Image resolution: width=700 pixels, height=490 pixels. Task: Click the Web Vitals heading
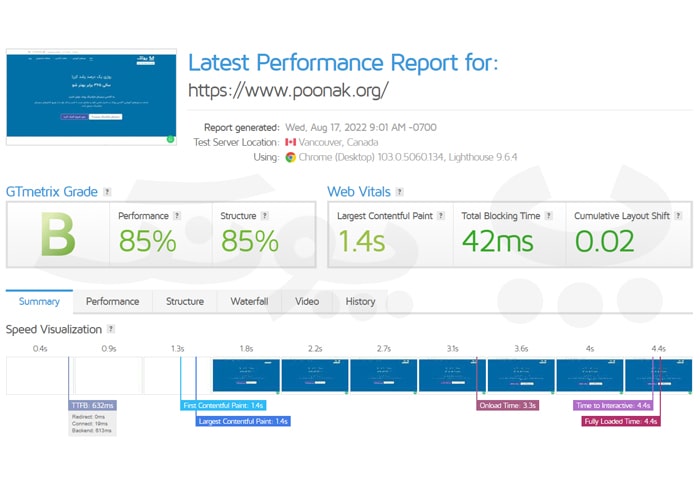coord(359,192)
